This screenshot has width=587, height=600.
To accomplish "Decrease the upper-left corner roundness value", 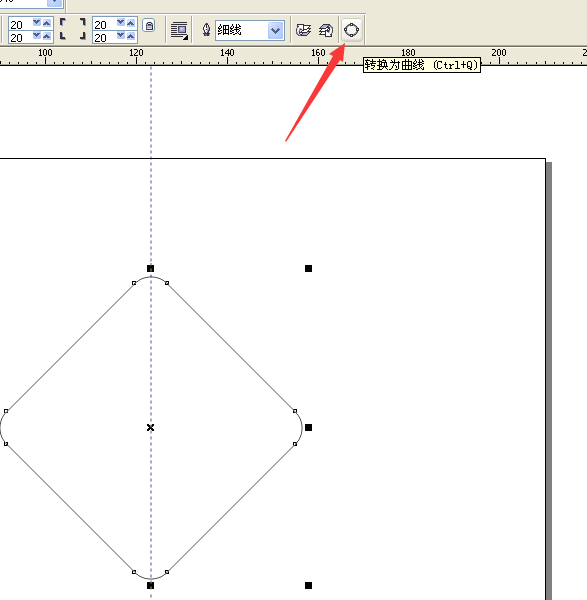I will click(37, 23).
